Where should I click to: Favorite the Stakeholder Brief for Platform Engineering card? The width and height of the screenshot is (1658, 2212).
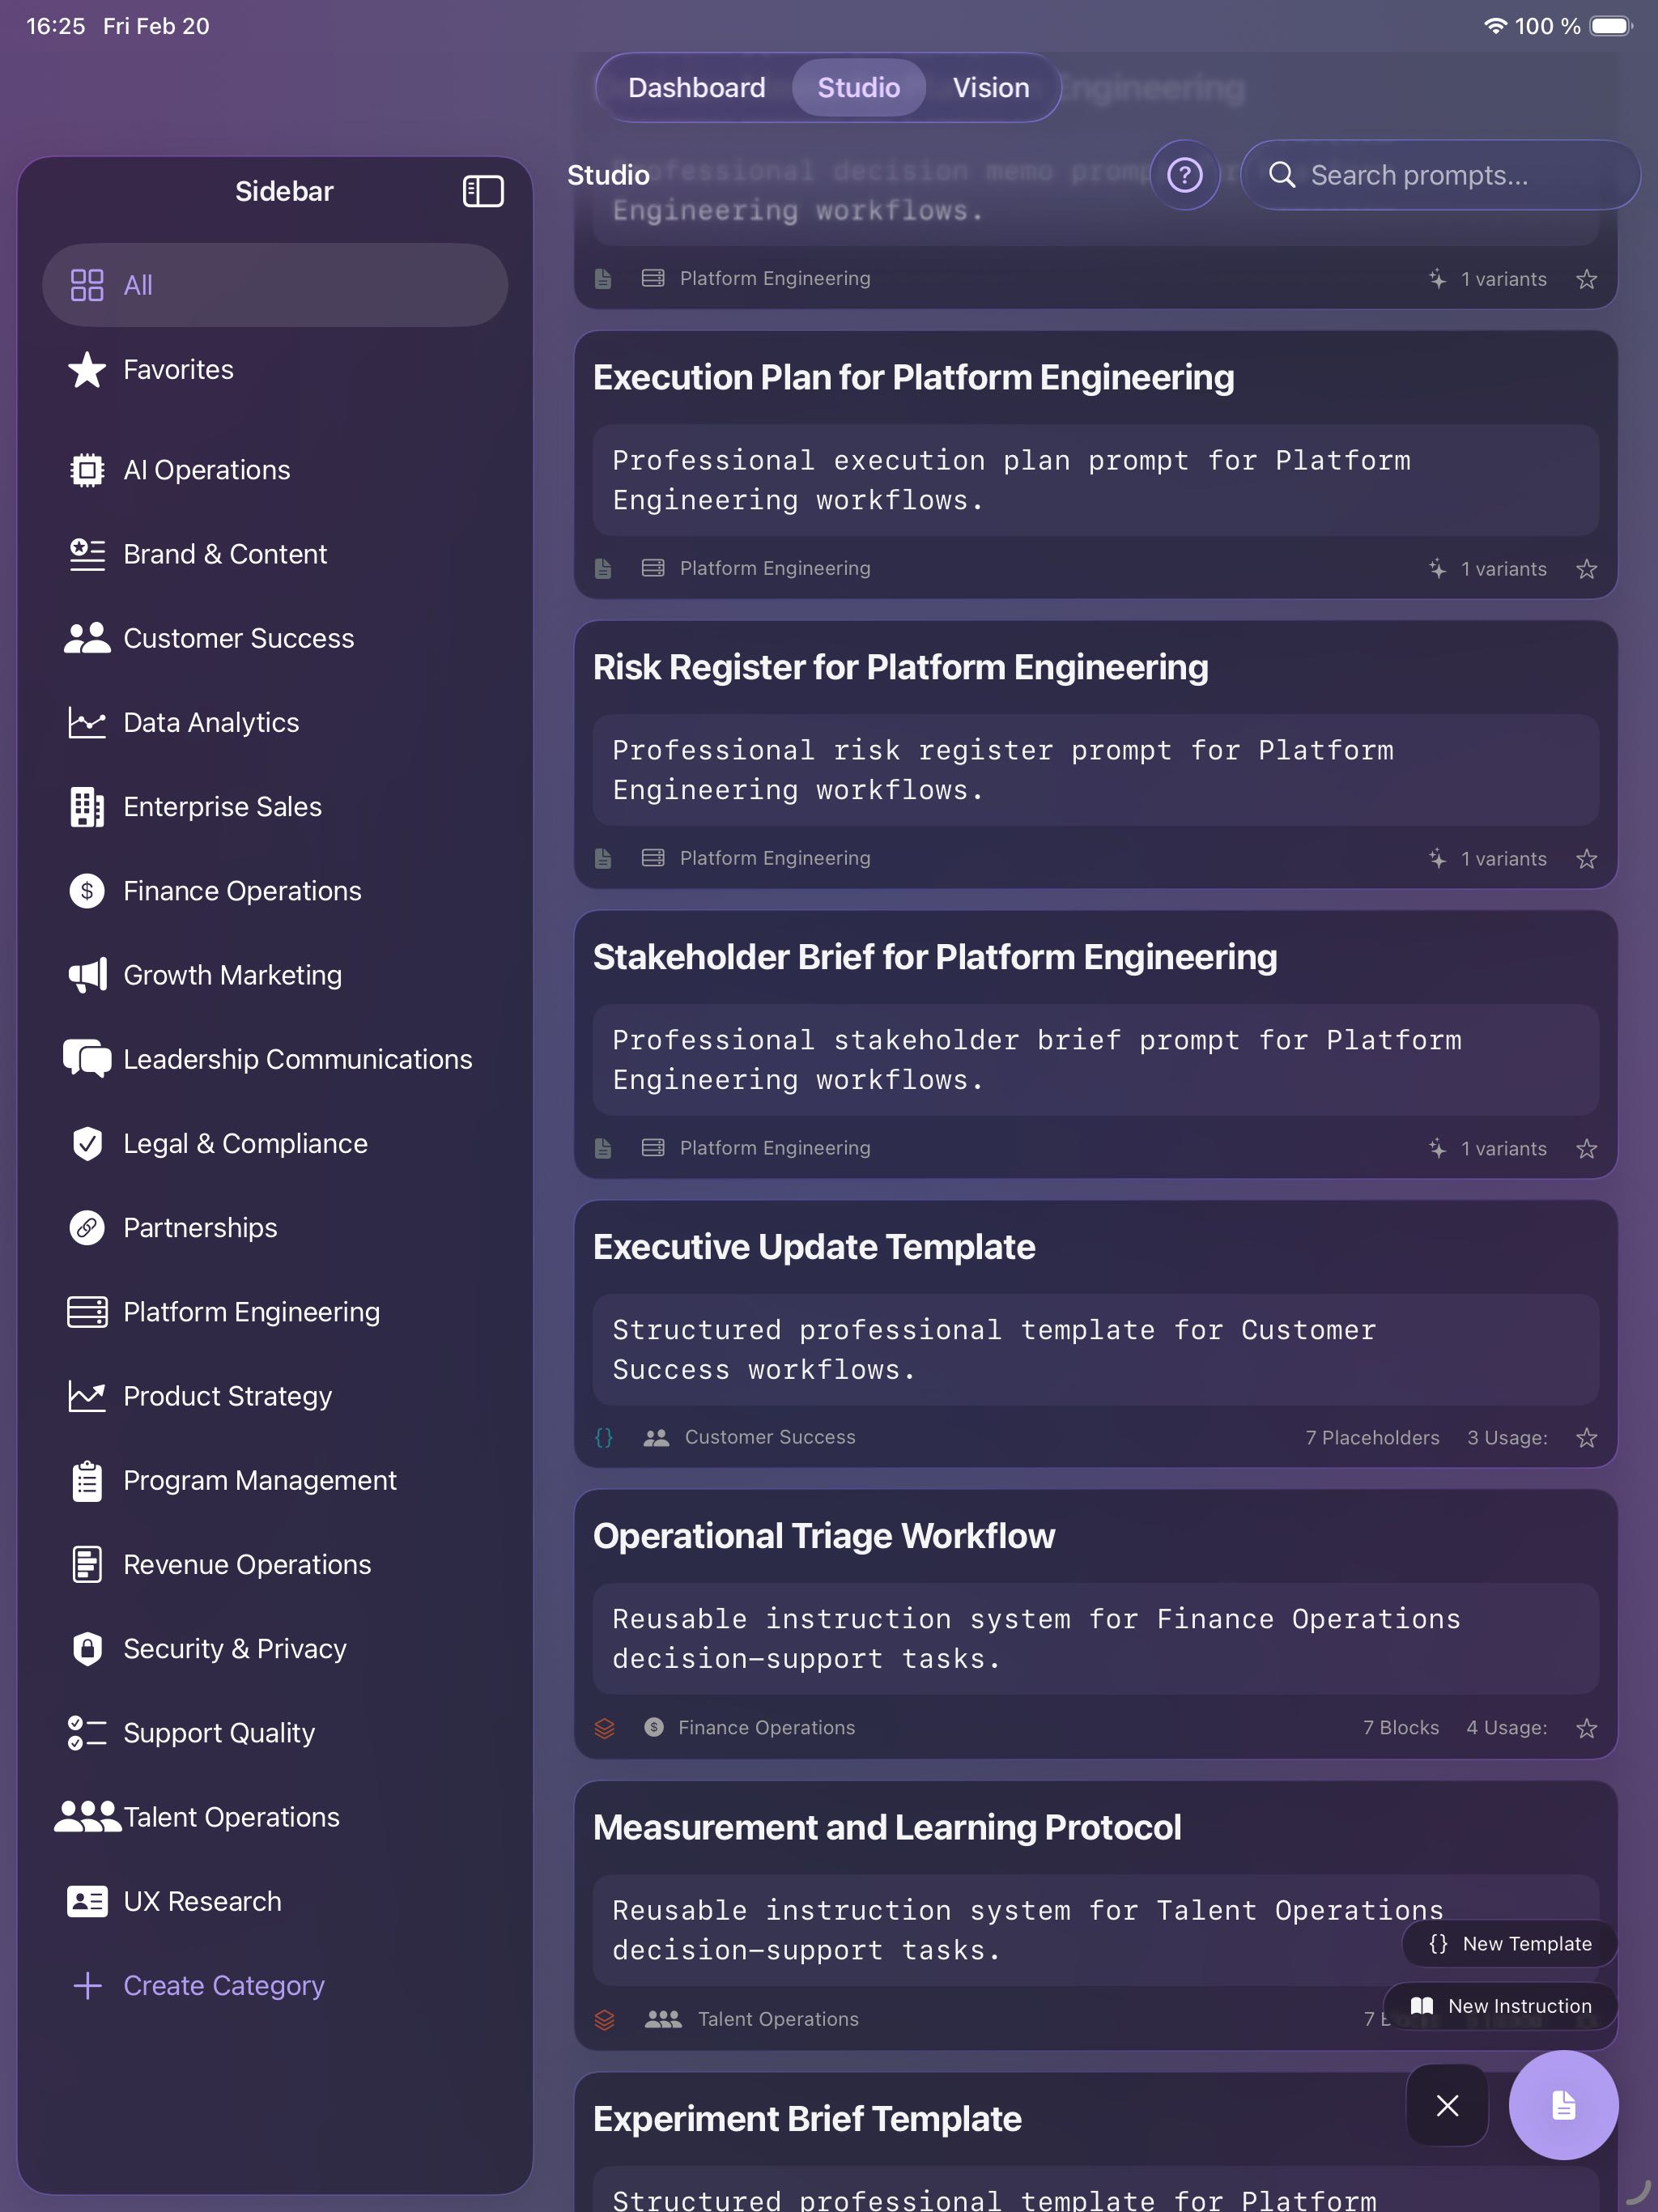click(1586, 1149)
